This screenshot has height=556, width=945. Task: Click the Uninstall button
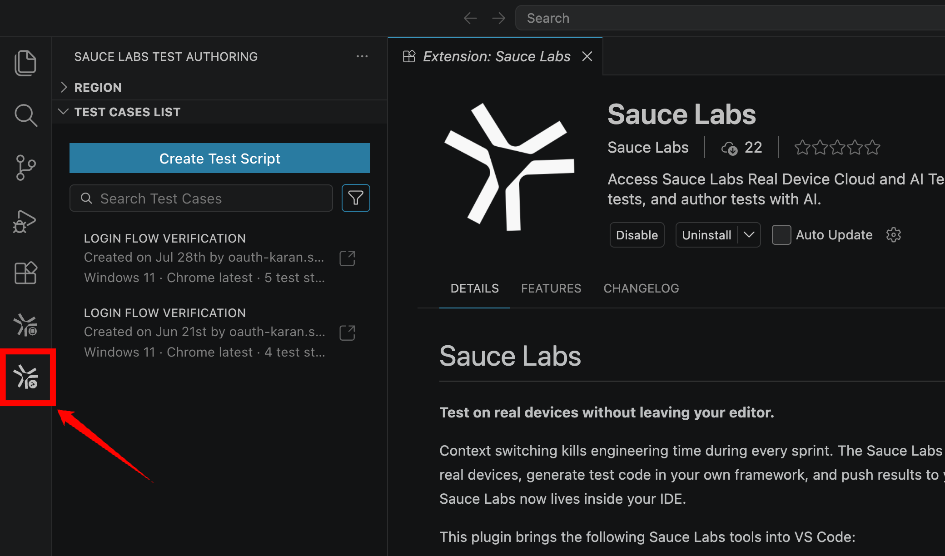pos(706,235)
